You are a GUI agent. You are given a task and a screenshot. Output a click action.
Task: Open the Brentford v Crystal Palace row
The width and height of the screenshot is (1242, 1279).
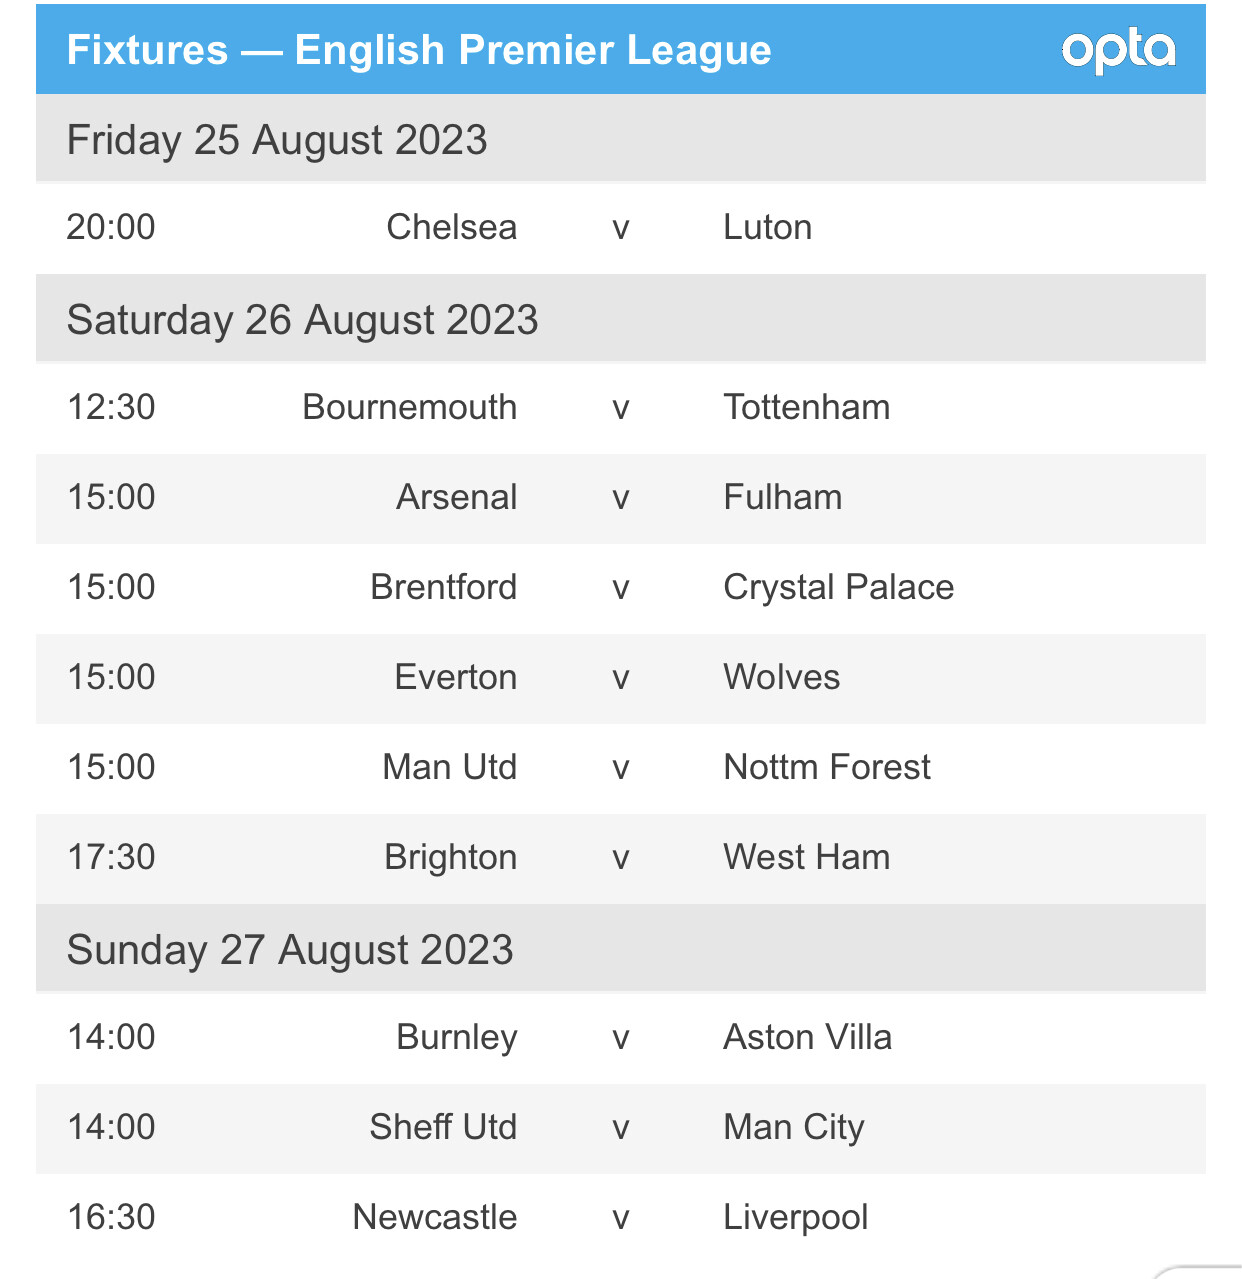(620, 588)
